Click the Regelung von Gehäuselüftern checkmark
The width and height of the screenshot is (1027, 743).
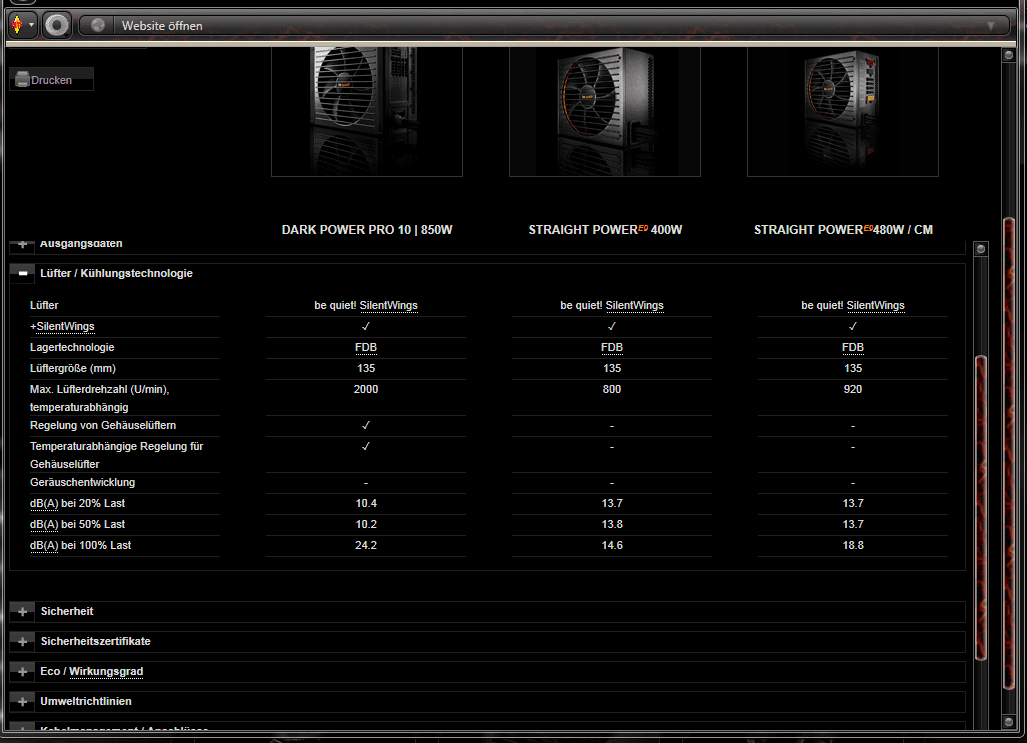[x=366, y=425]
